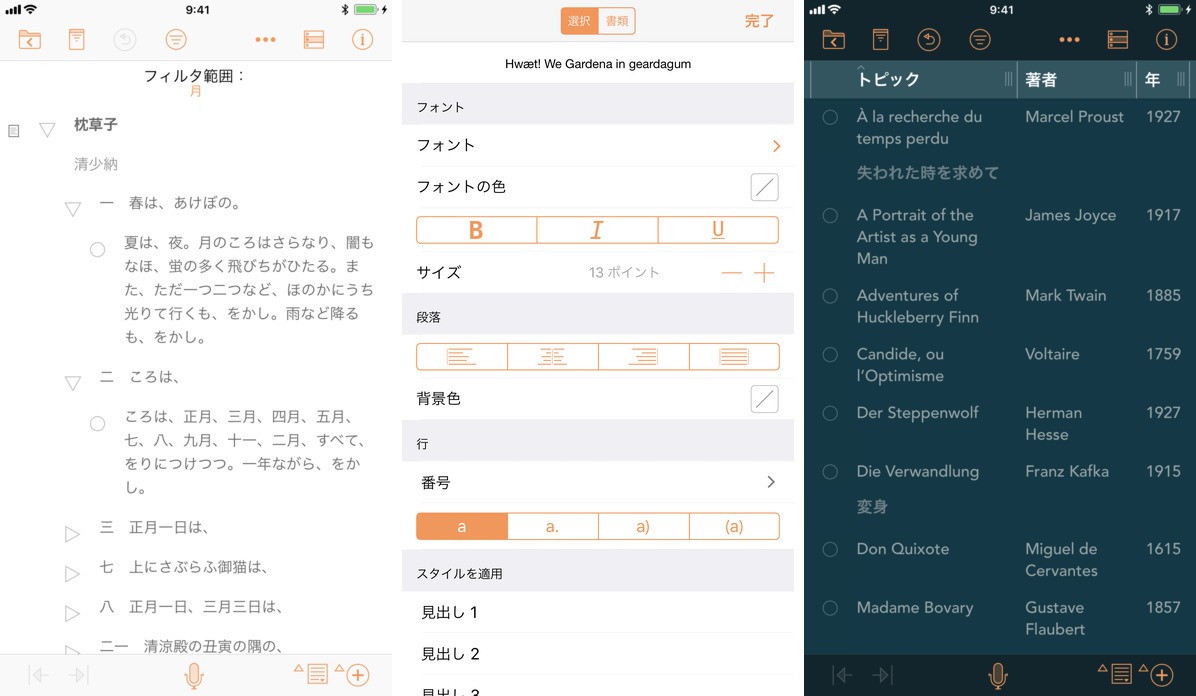Tap the indent icon in dark screen bottom bar
1196x696 pixels.
point(883,675)
